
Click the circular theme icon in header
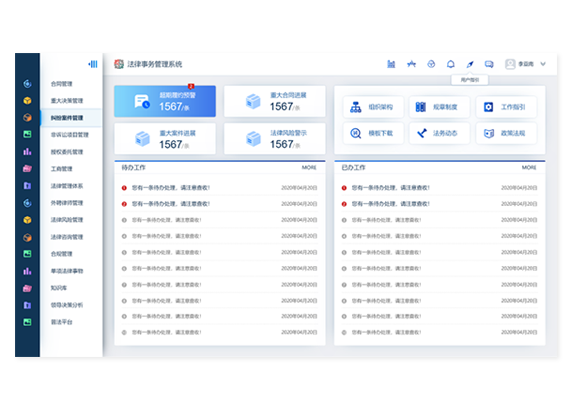[431, 64]
